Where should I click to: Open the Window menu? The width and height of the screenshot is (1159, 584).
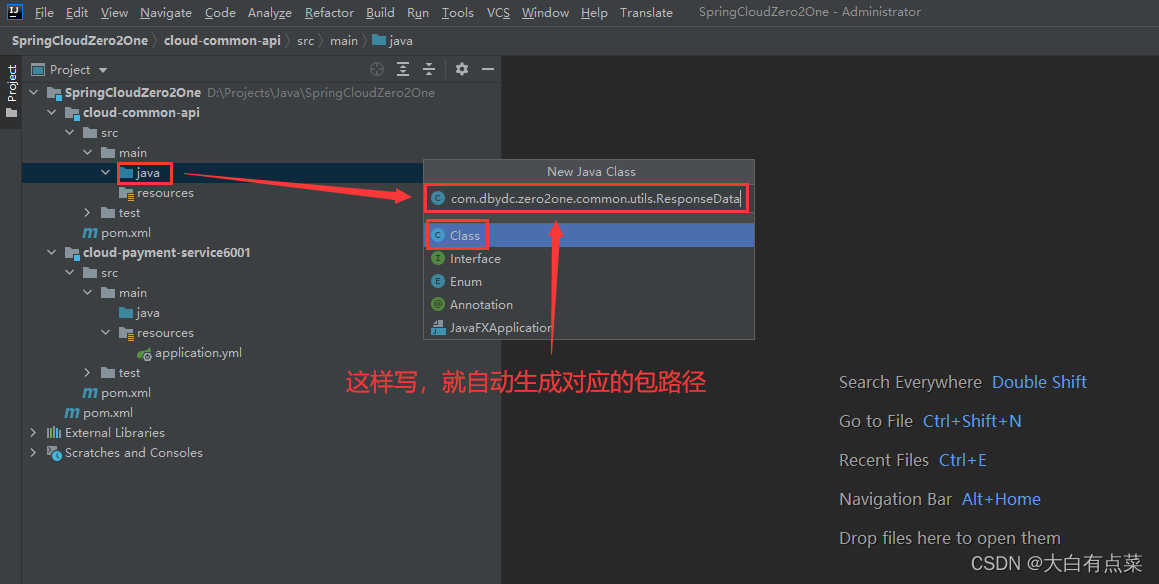pos(545,13)
